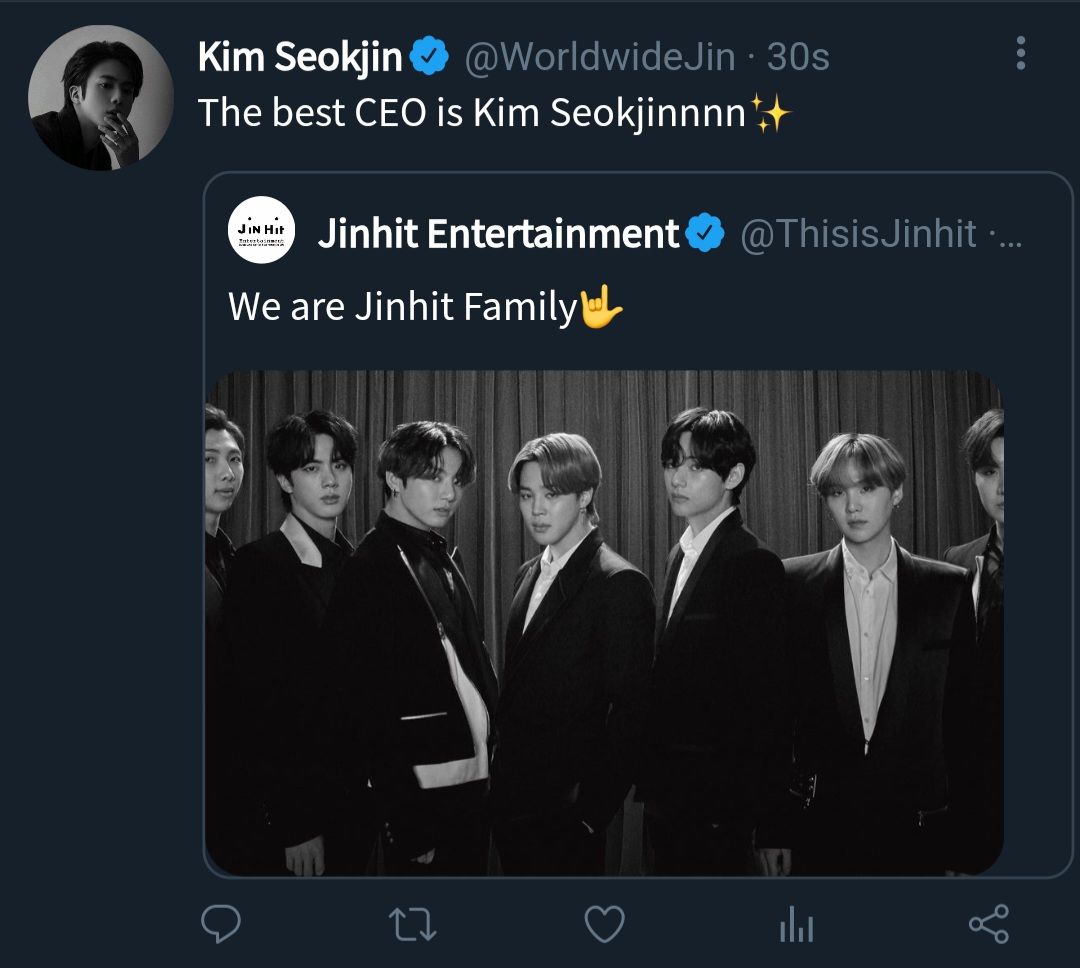The height and width of the screenshot is (968, 1080).
Task: Open the Jinhit Entertainment account name
Action: (x=498, y=234)
